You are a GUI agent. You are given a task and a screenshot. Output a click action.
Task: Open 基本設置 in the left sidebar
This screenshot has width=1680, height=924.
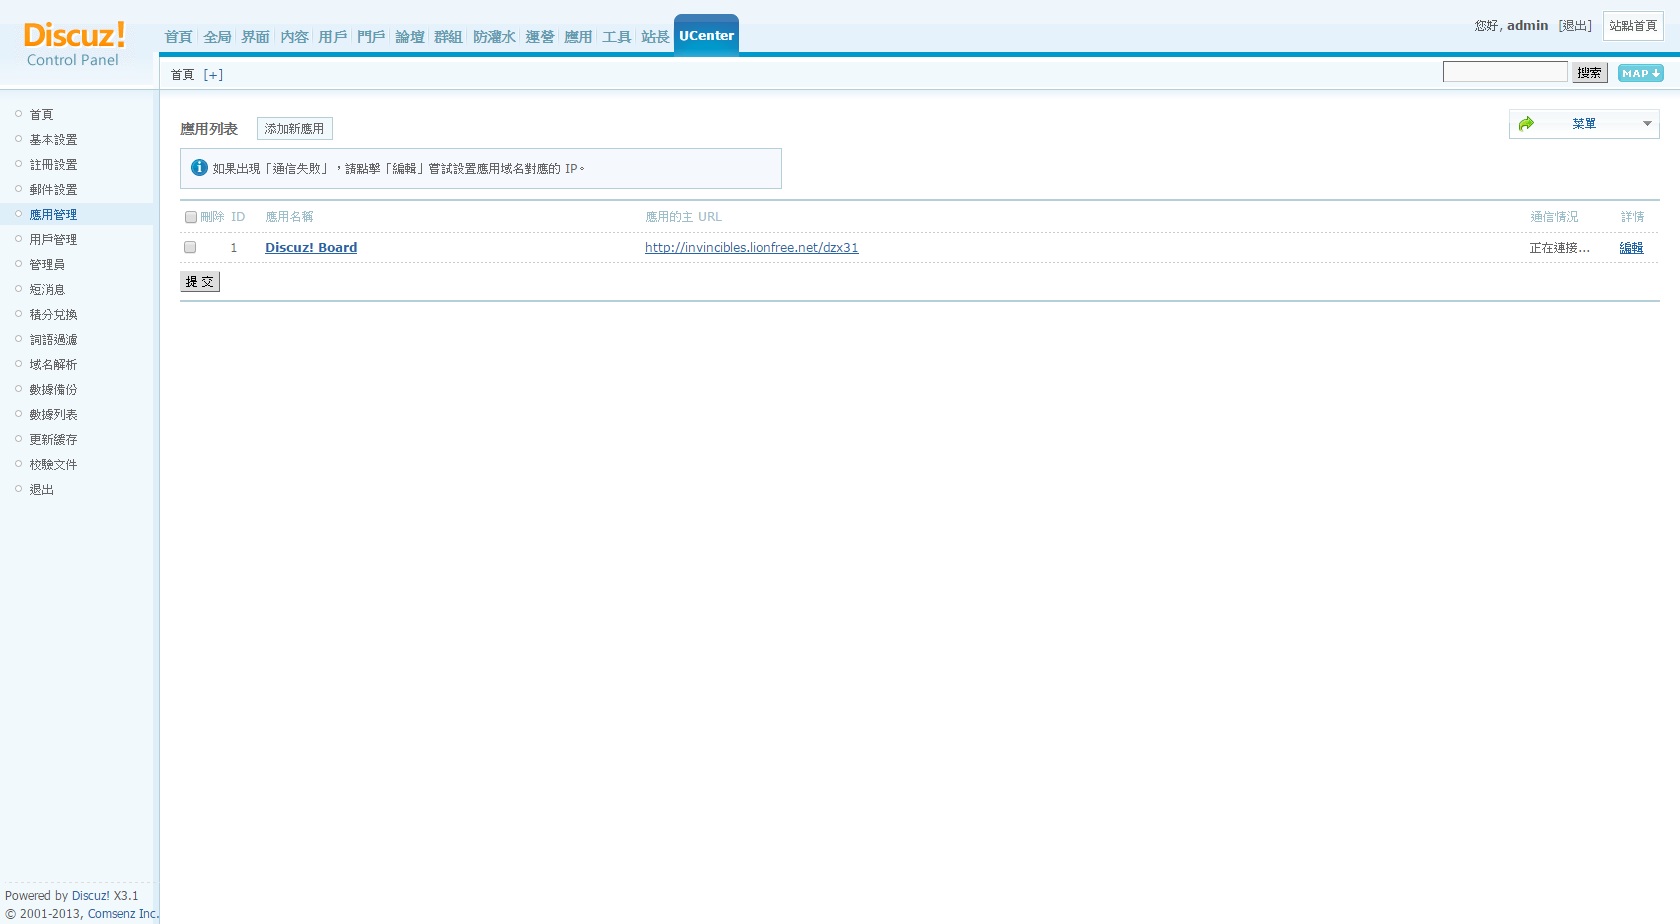[53, 140]
